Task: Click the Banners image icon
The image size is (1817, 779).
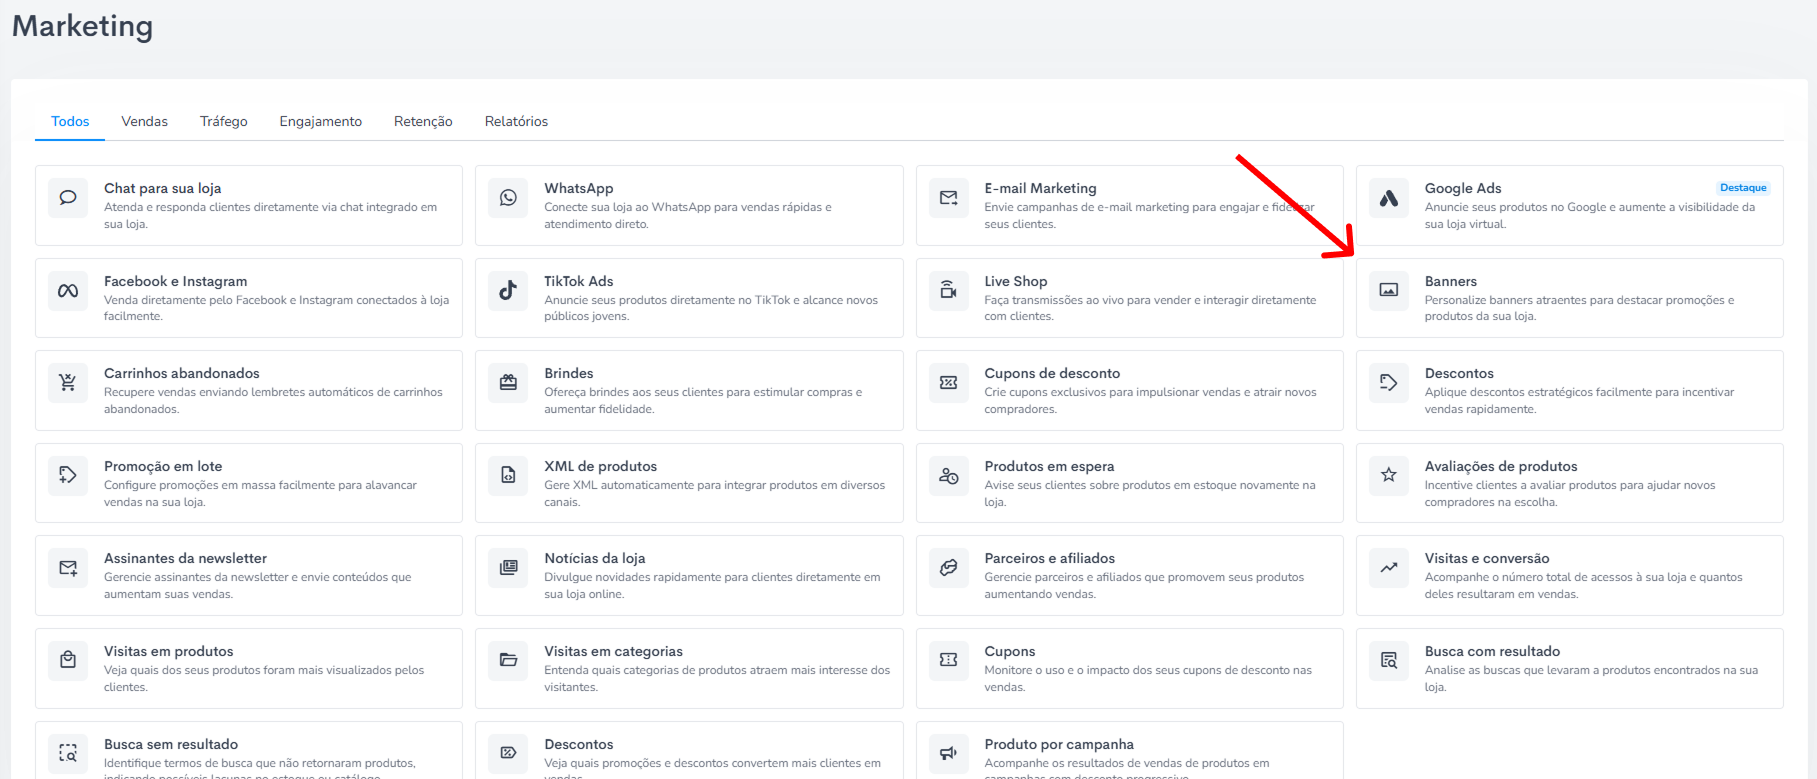Action: coord(1389,290)
